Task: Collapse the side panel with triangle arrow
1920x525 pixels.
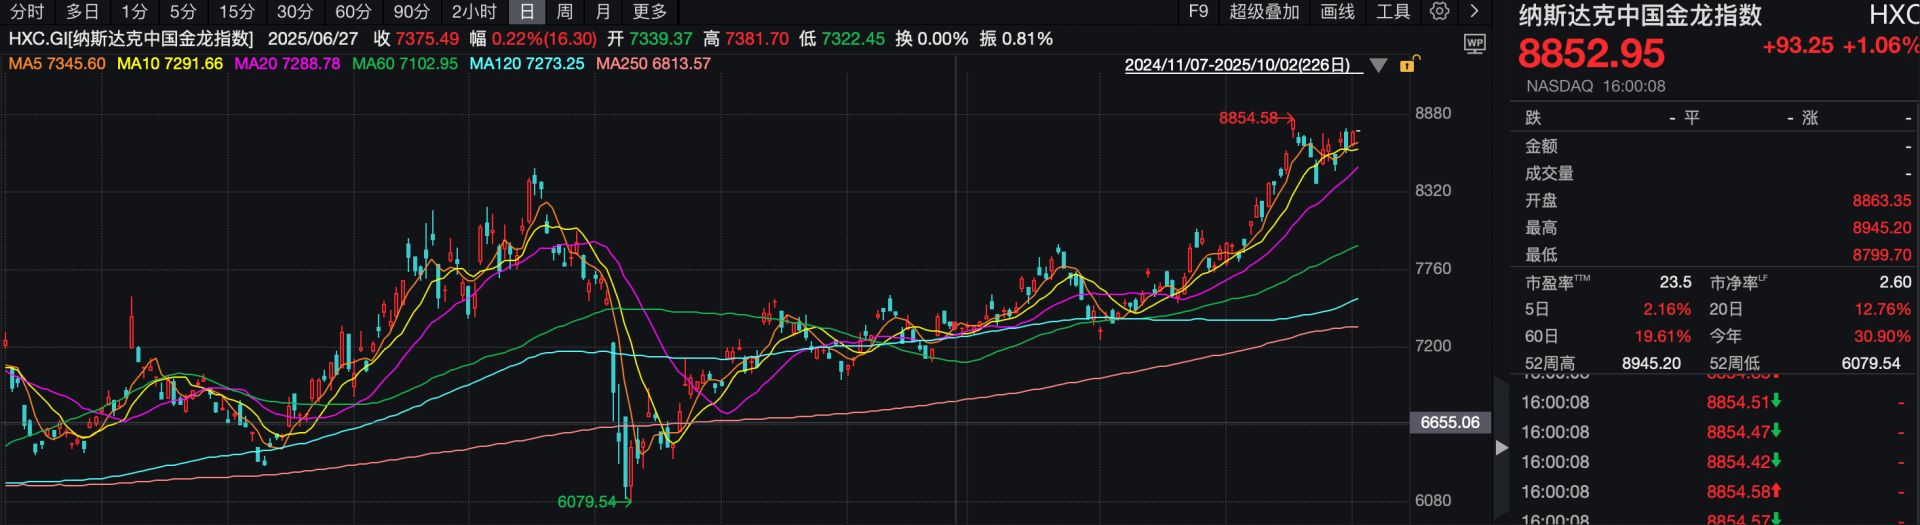Action: 1501,448
